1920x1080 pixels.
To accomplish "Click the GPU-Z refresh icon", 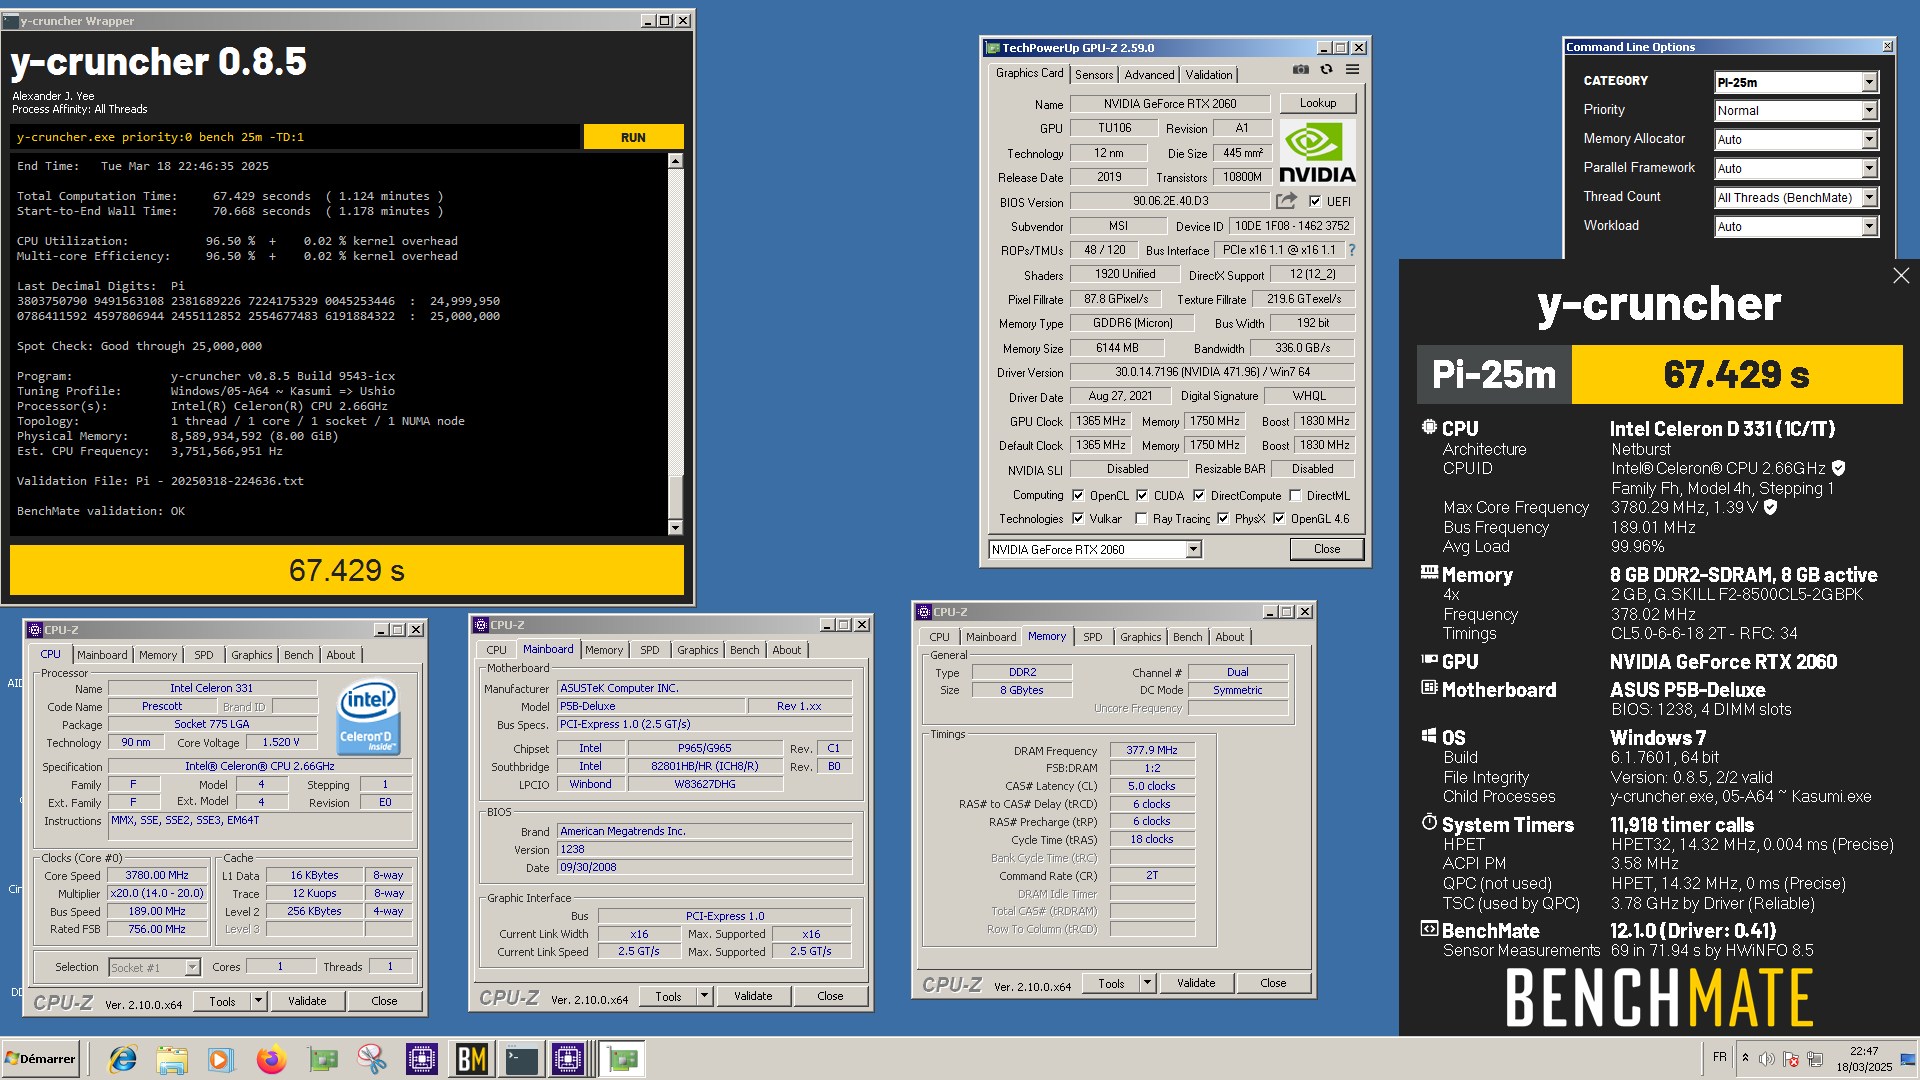I will (x=1326, y=70).
